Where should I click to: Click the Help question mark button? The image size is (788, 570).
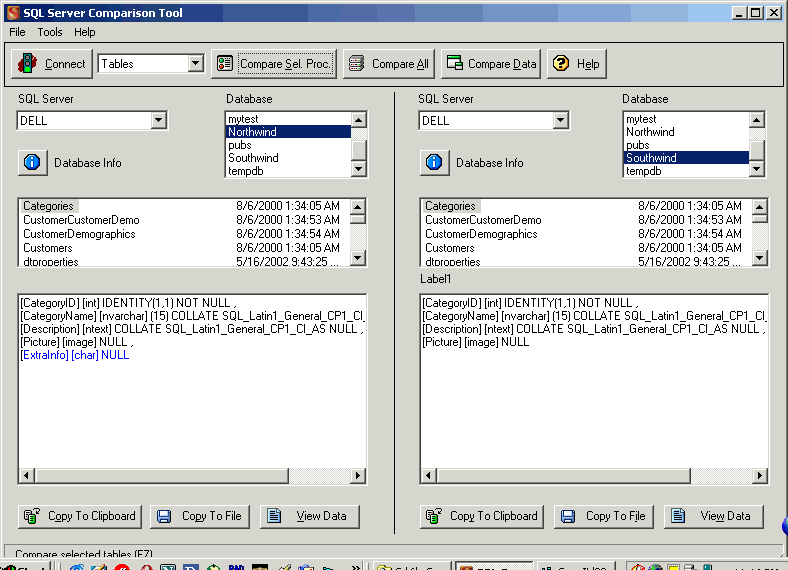click(576, 64)
